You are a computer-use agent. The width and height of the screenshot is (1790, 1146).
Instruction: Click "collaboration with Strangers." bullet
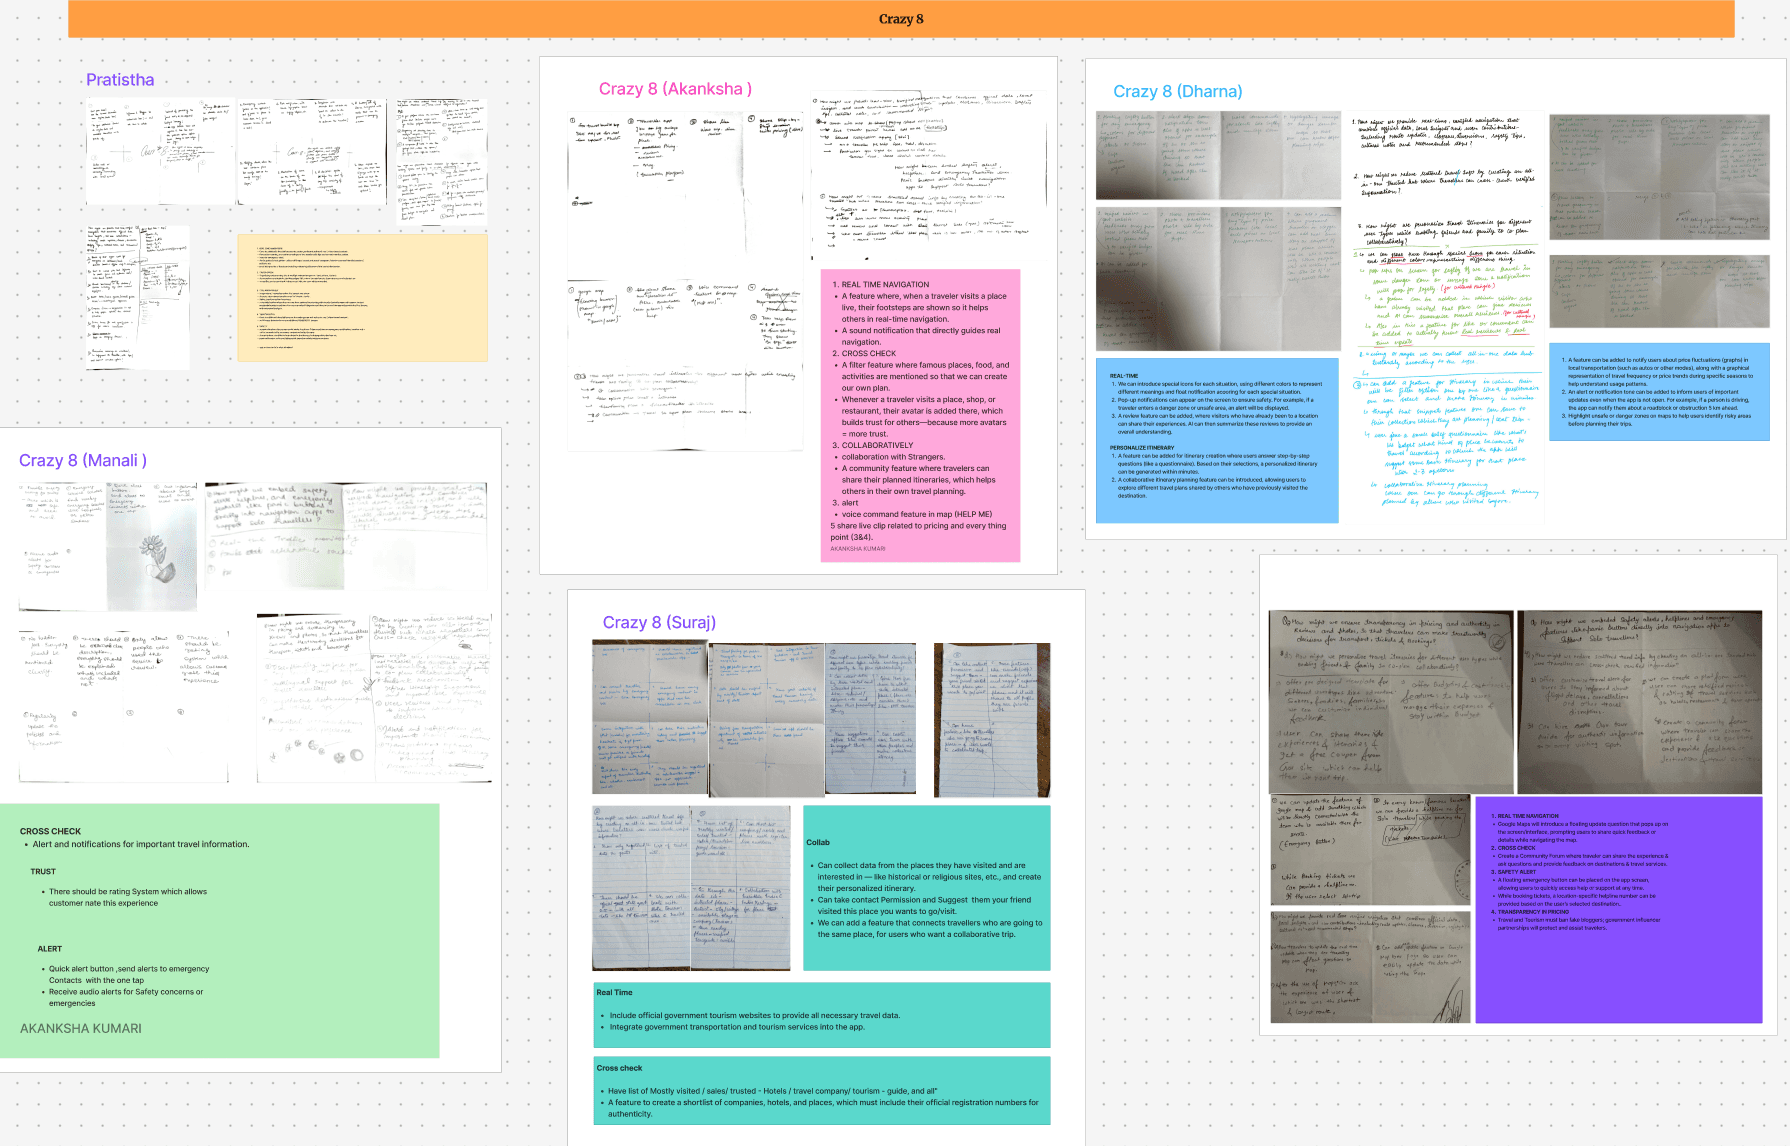[893, 457]
